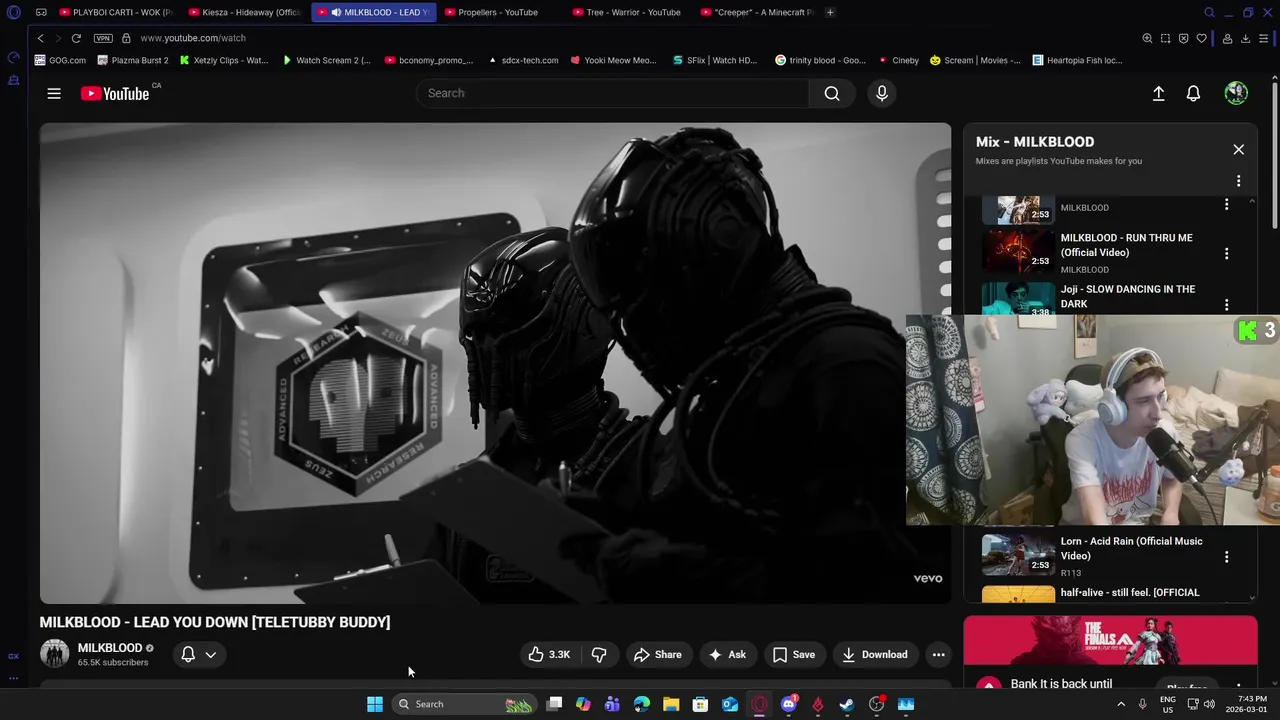
Task: Click THE FINALS advertisement banner
Action: (x=1110, y=640)
